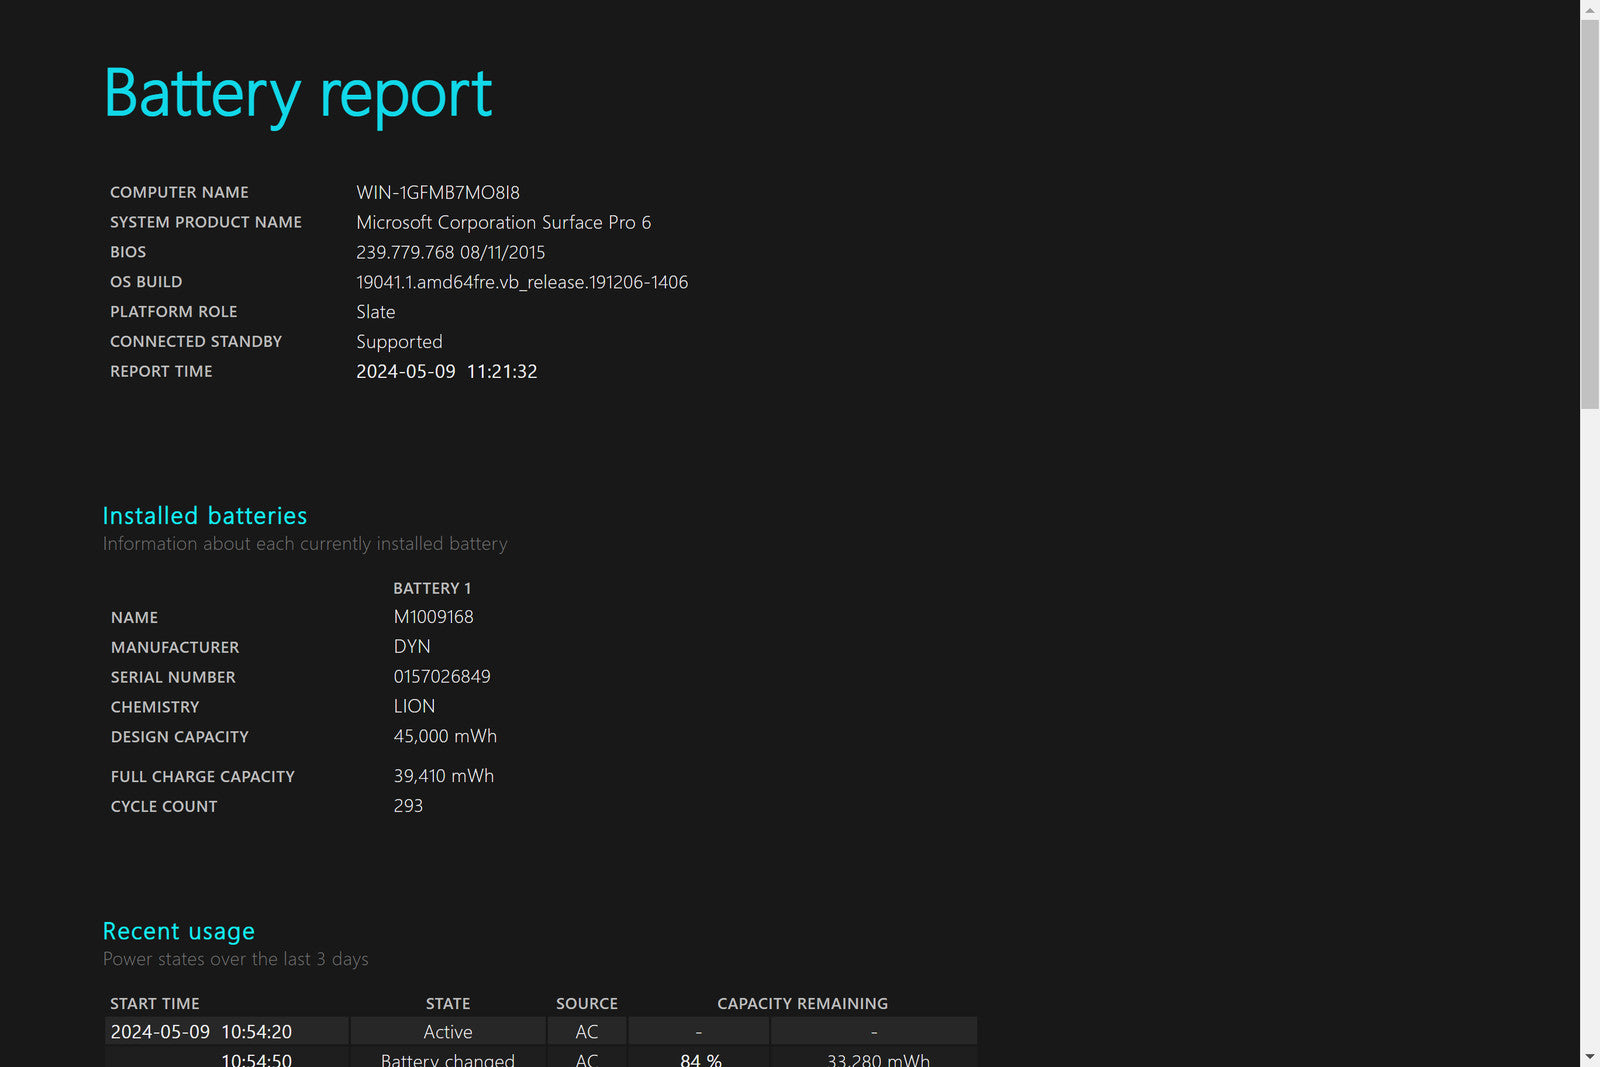1600x1067 pixels.
Task: Click the BATTERY 1 column label
Action: coord(432,588)
